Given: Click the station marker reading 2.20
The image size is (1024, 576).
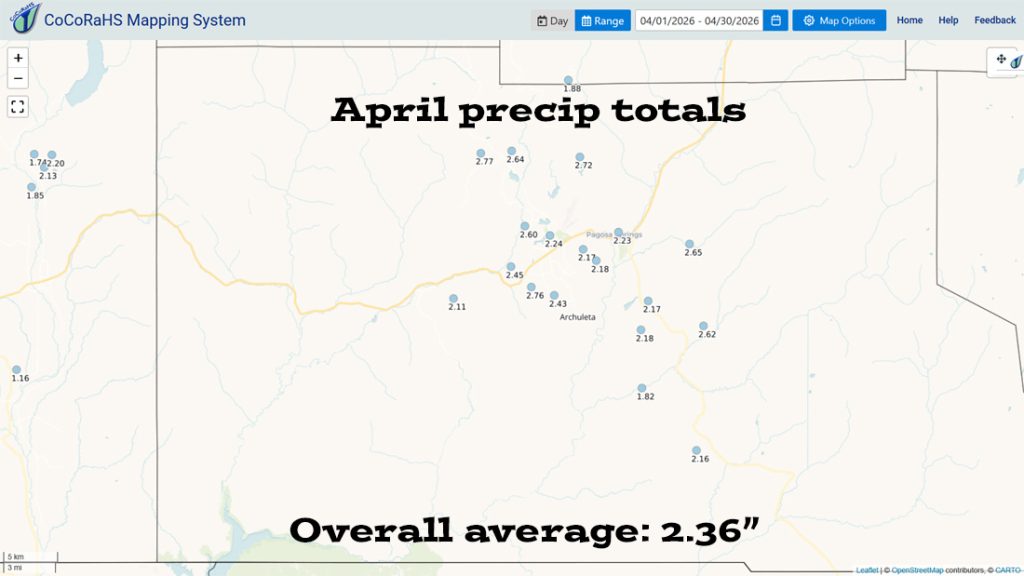Looking at the screenshot, I should (x=52, y=155).
